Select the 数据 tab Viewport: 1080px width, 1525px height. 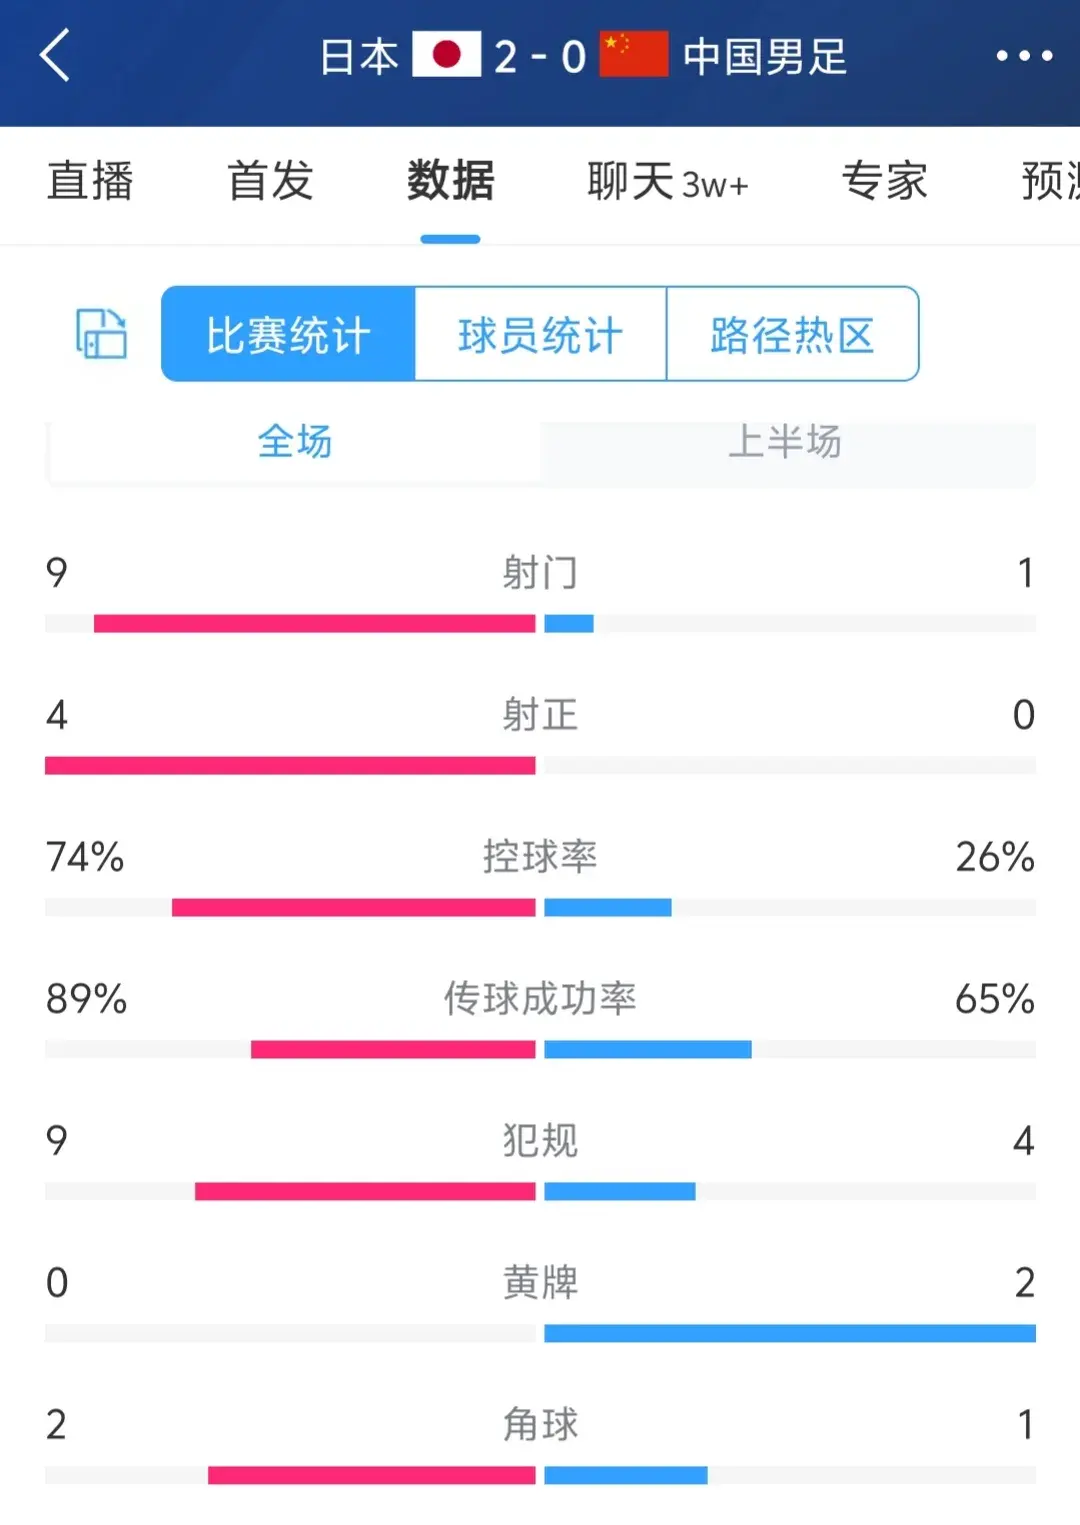click(x=450, y=182)
